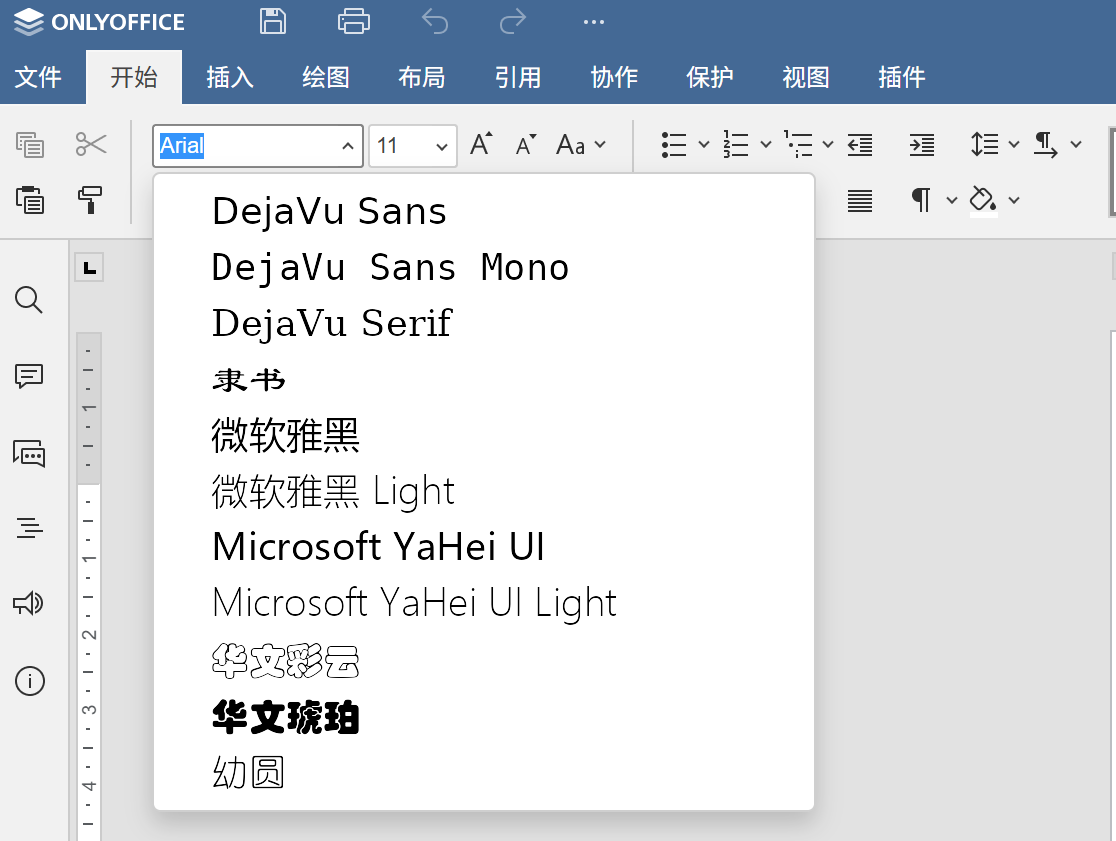Open the Headings navigation icon
The height and width of the screenshot is (841, 1116).
point(30,528)
